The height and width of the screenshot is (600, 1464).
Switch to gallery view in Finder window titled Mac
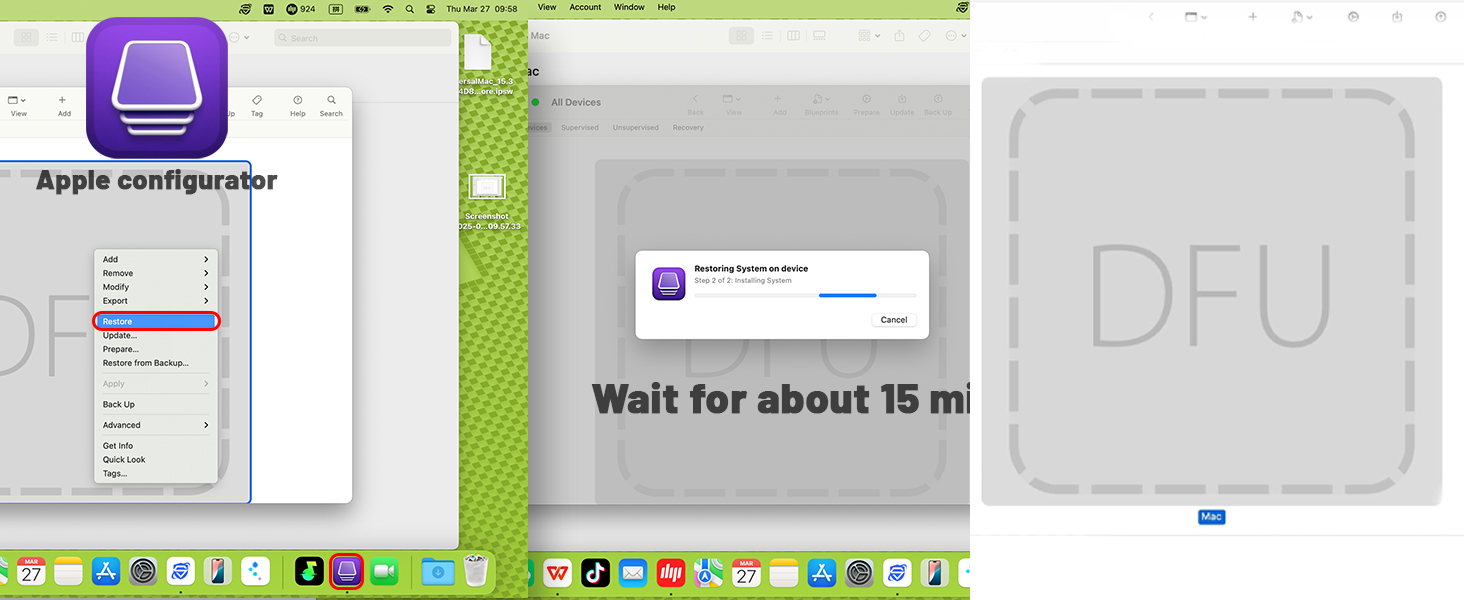click(x=819, y=35)
